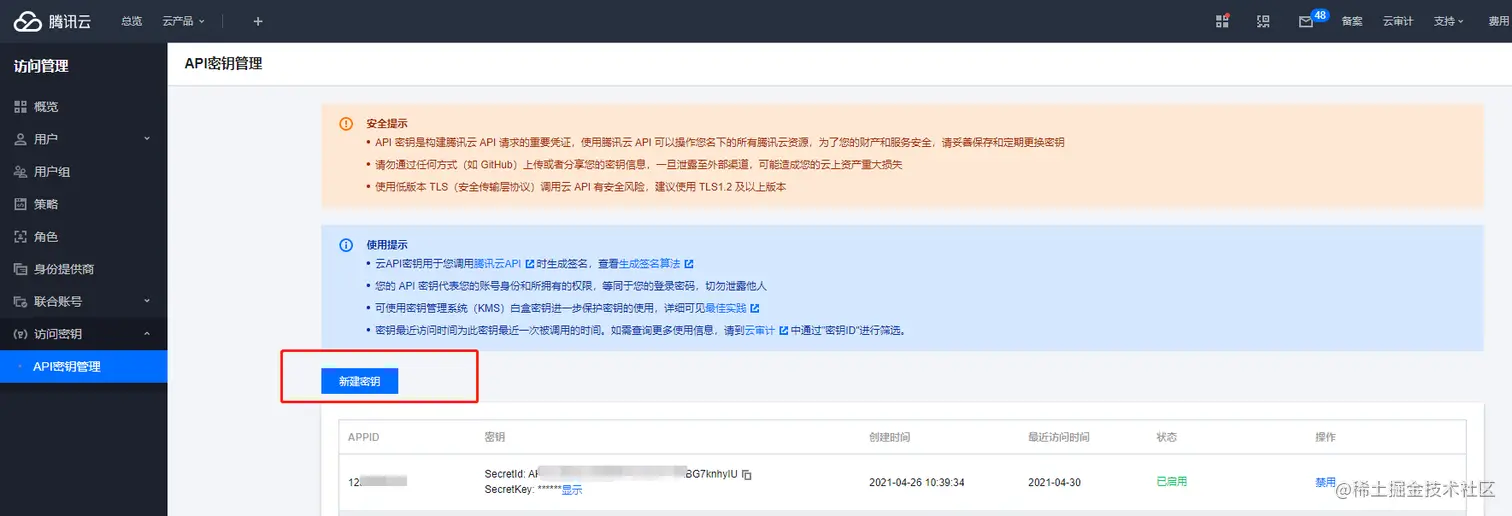Click 备案 in top navigation
This screenshot has width=1512, height=516.
[x=1352, y=21]
